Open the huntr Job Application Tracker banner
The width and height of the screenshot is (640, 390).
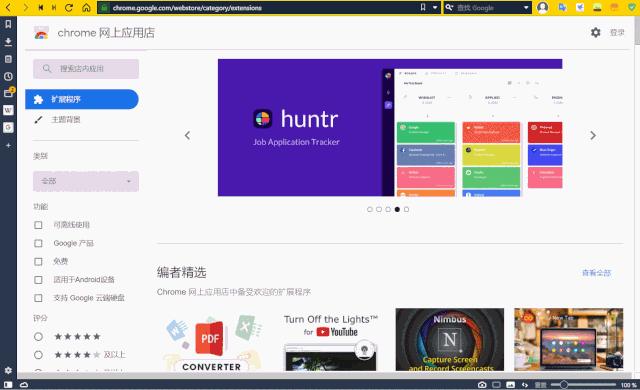click(390, 128)
